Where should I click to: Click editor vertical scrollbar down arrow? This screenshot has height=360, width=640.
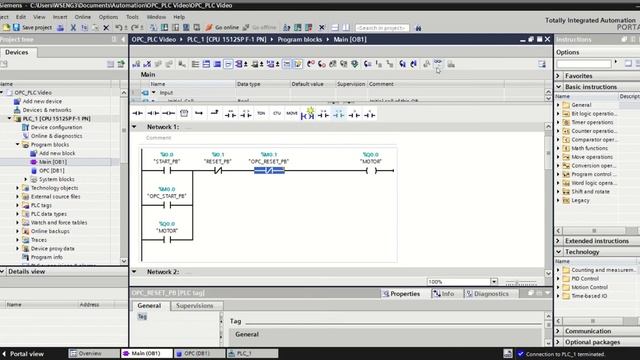point(549,273)
